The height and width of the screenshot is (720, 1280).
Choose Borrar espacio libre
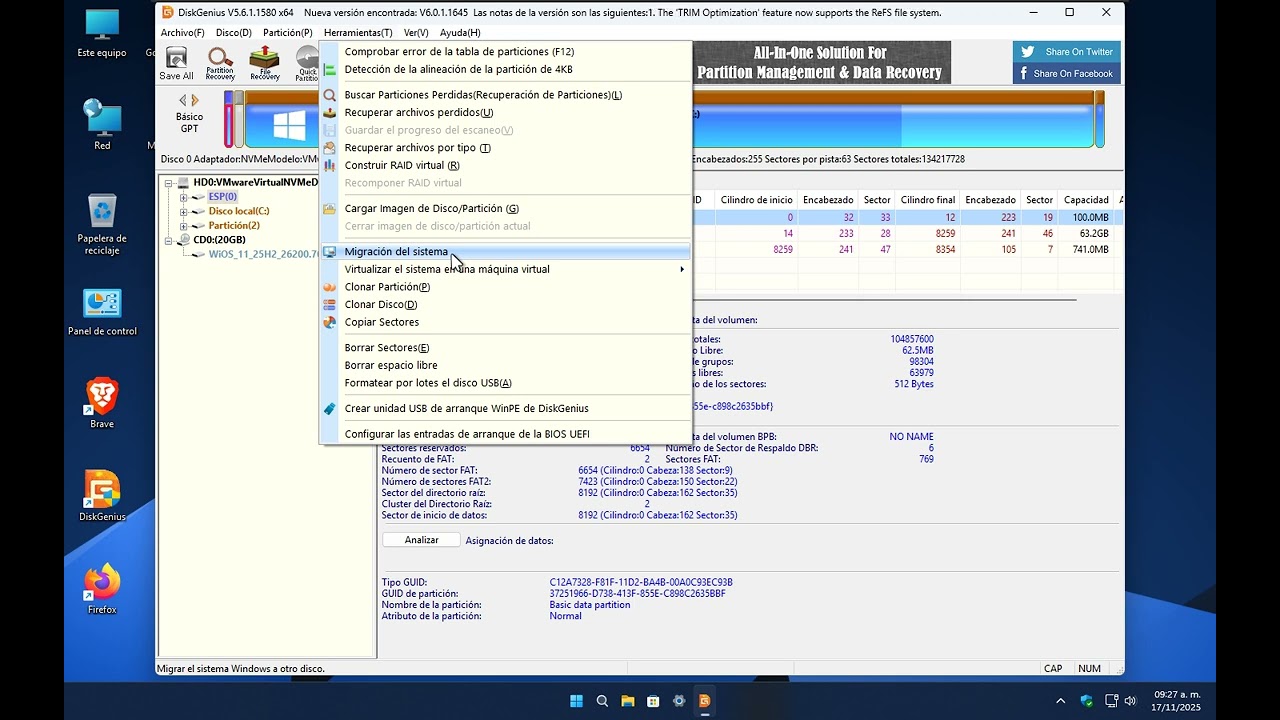tap(505, 366)
